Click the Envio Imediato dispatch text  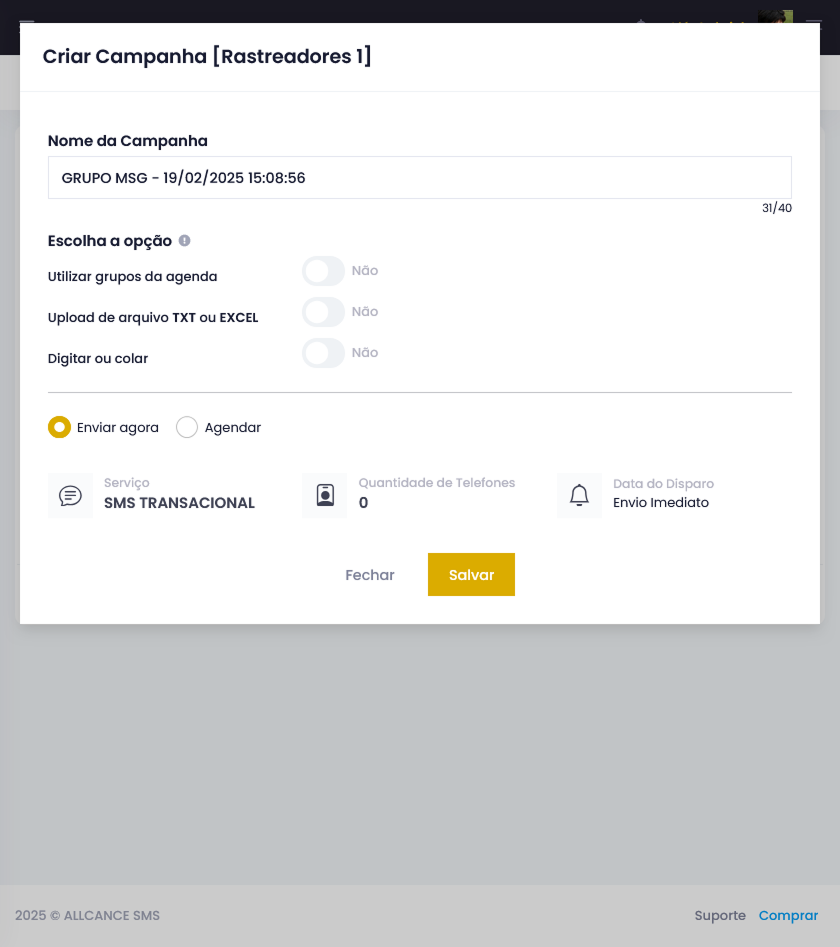click(661, 502)
